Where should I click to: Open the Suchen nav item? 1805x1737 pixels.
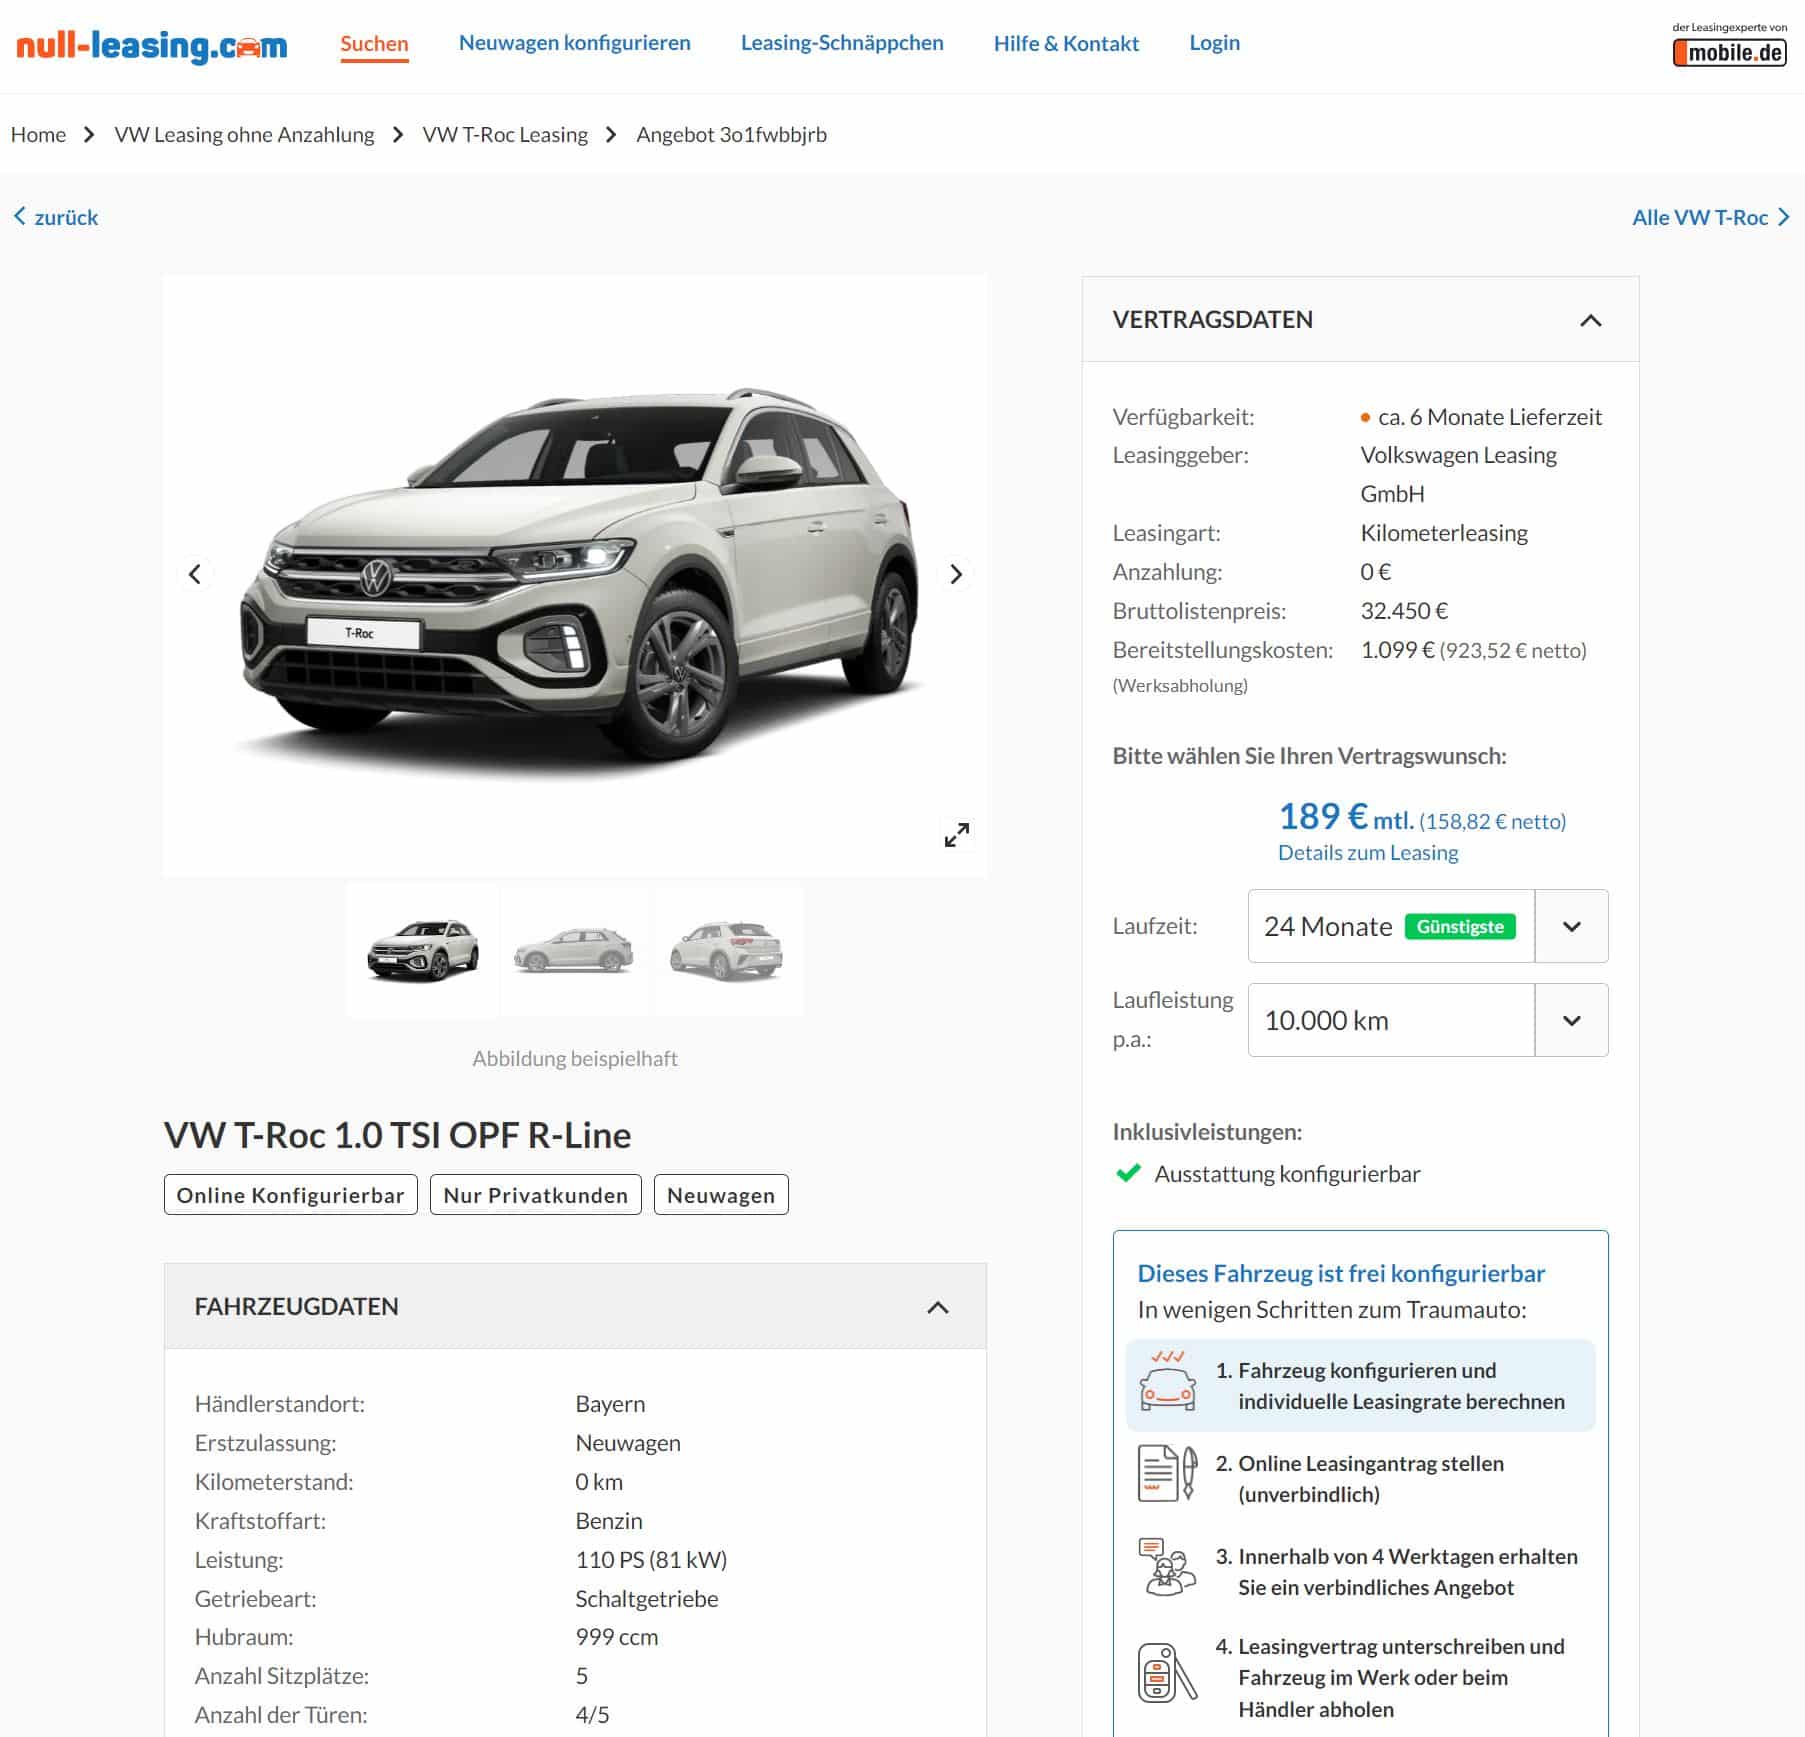[x=374, y=44]
